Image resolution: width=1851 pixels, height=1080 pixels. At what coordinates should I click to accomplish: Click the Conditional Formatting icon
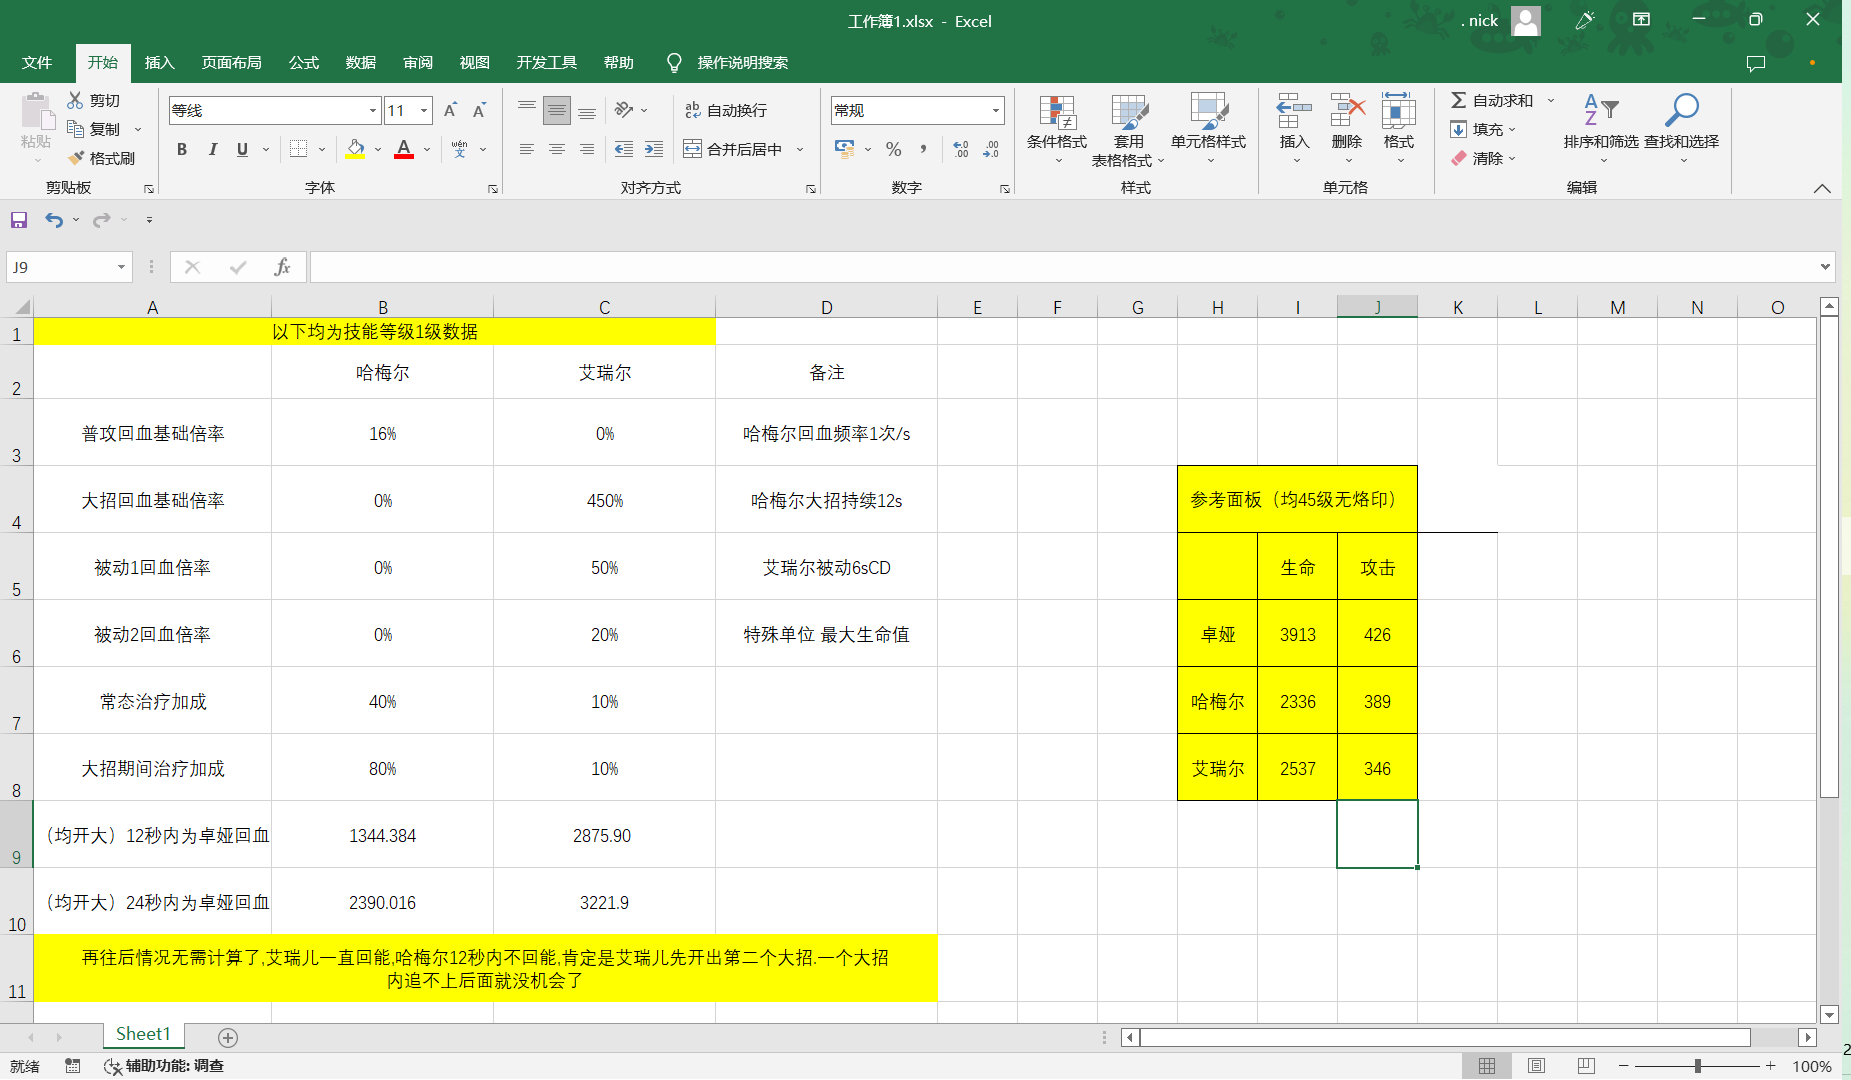click(1056, 113)
